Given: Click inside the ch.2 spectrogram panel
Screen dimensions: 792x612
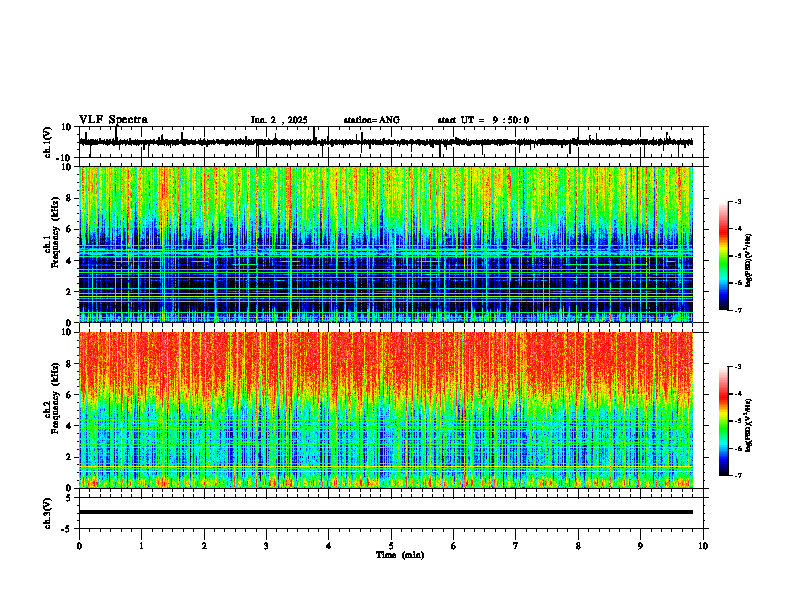Looking at the screenshot, I should [386, 410].
